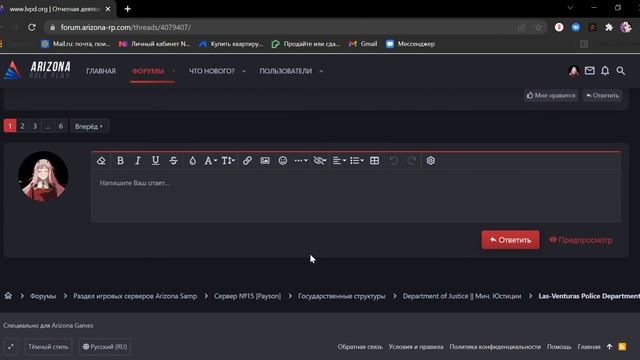Viewport: 640px width, 360px height.
Task: Insert a table into the reply
Action: click(374, 161)
